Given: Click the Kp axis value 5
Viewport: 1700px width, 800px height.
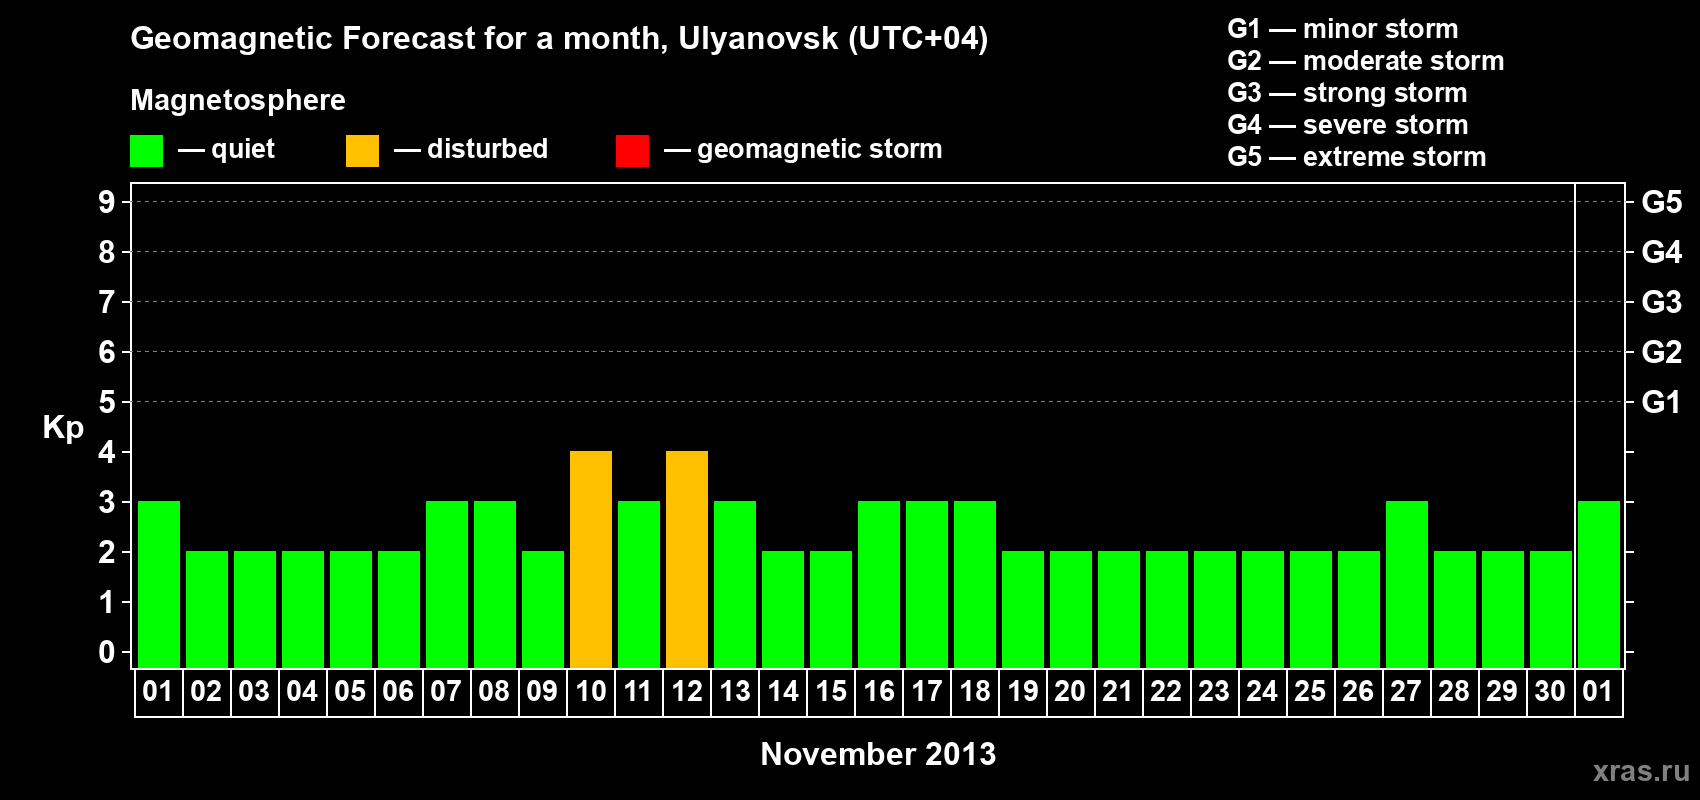Looking at the screenshot, I should [x=107, y=402].
